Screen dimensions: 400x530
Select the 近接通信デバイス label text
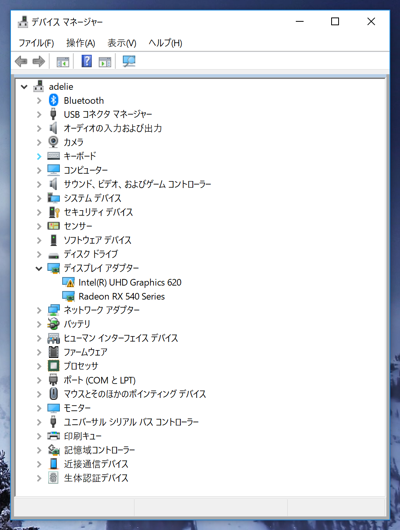coord(96,464)
